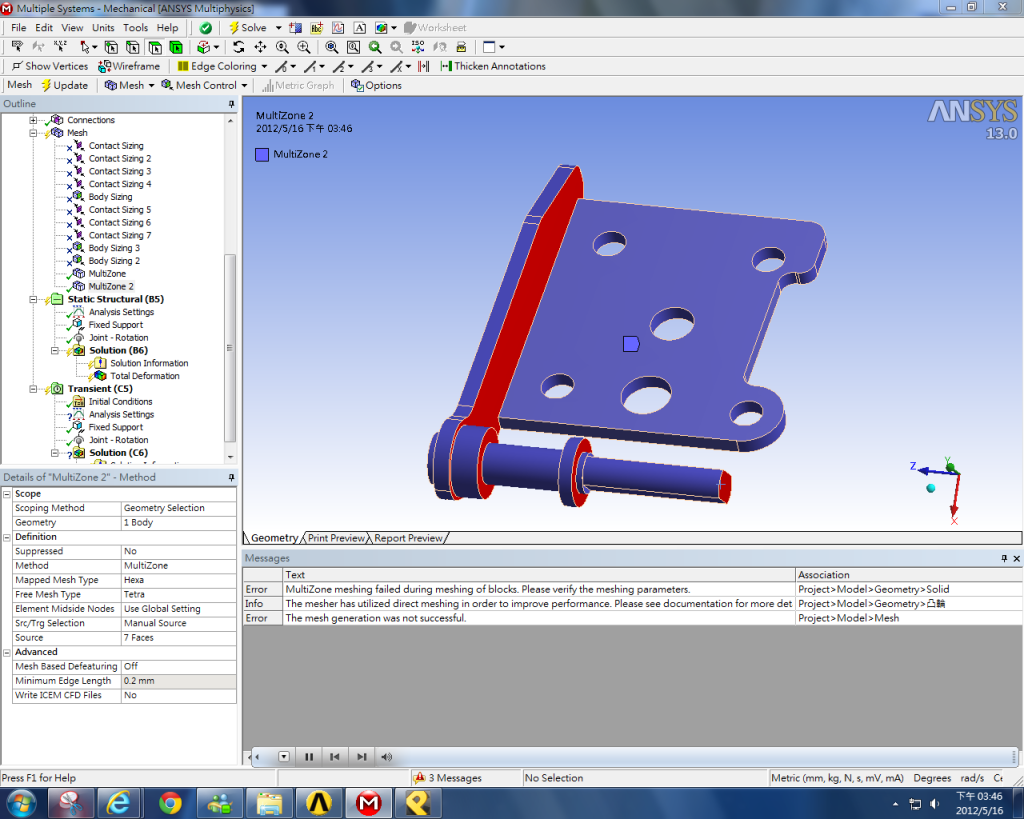Switch to the Report Preview tab

pyautogui.click(x=409, y=538)
